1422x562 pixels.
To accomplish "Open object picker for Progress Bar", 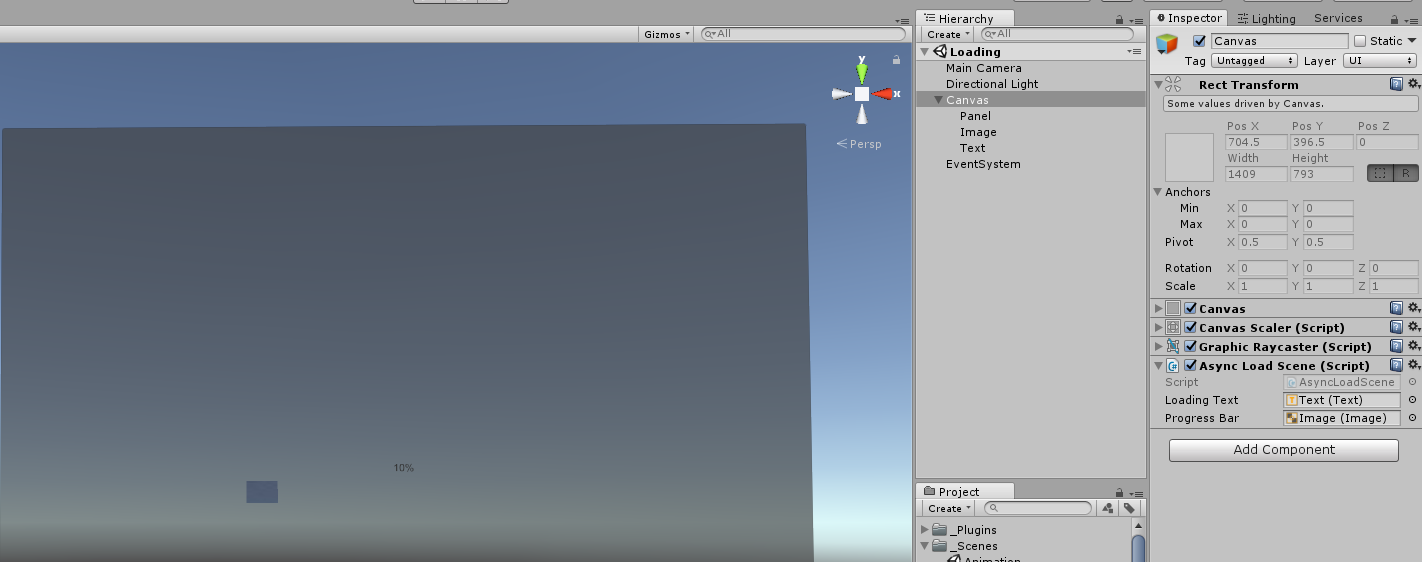I will point(1412,418).
